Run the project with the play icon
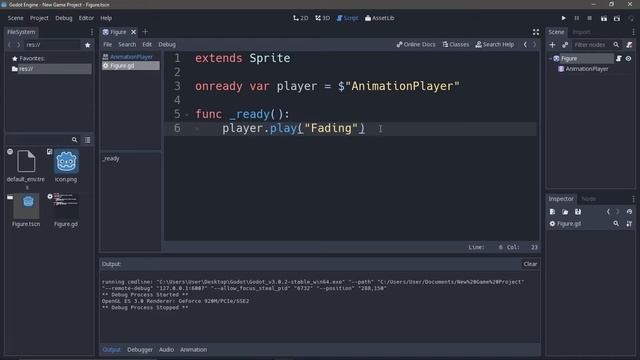 point(563,18)
